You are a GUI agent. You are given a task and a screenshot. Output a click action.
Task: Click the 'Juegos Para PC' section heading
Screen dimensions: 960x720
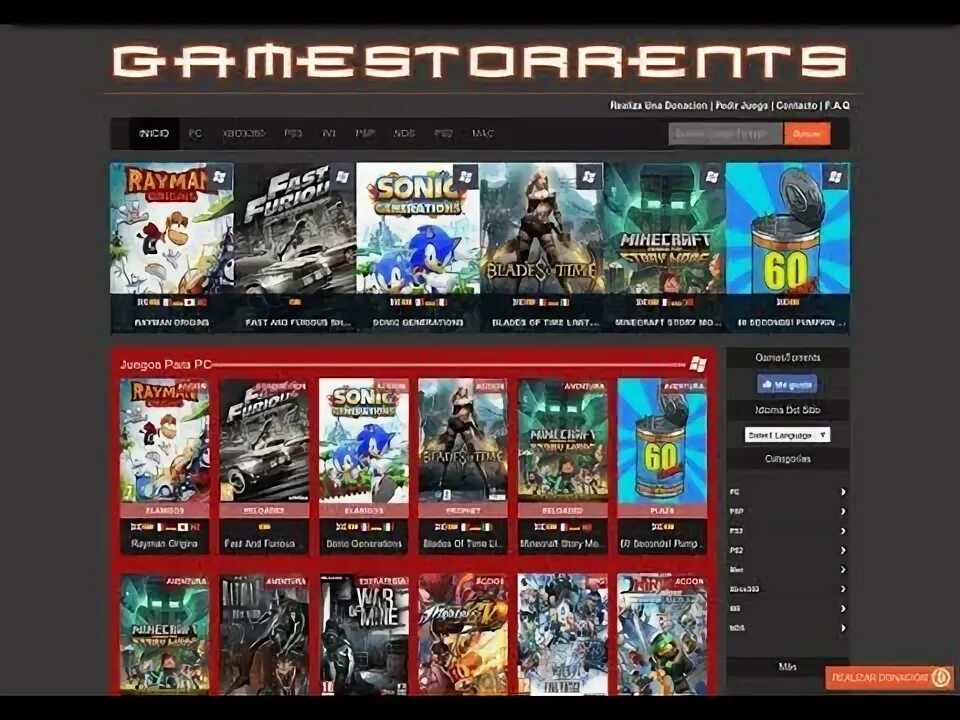click(165, 365)
